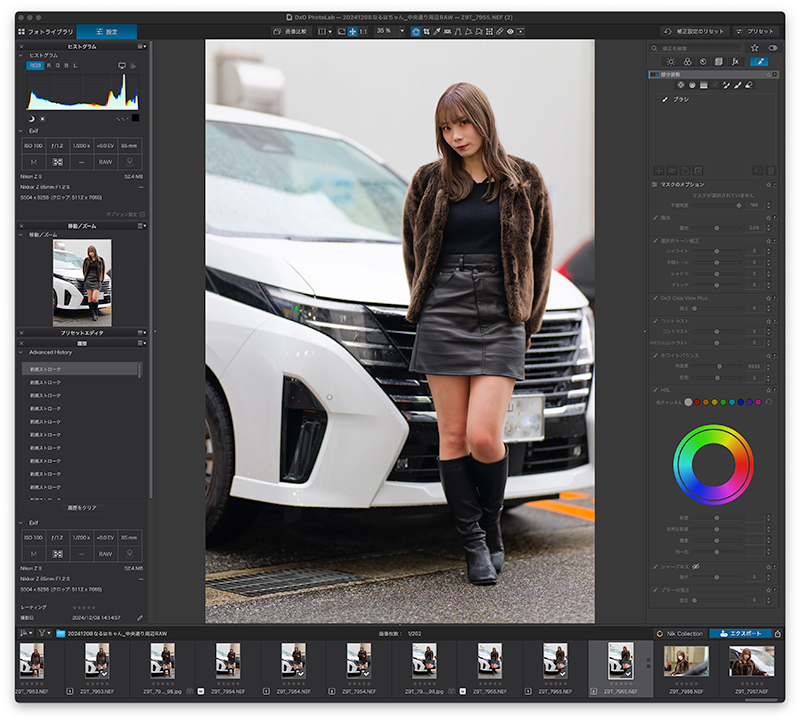
Task: Click the エクスポート export button
Action: click(740, 633)
